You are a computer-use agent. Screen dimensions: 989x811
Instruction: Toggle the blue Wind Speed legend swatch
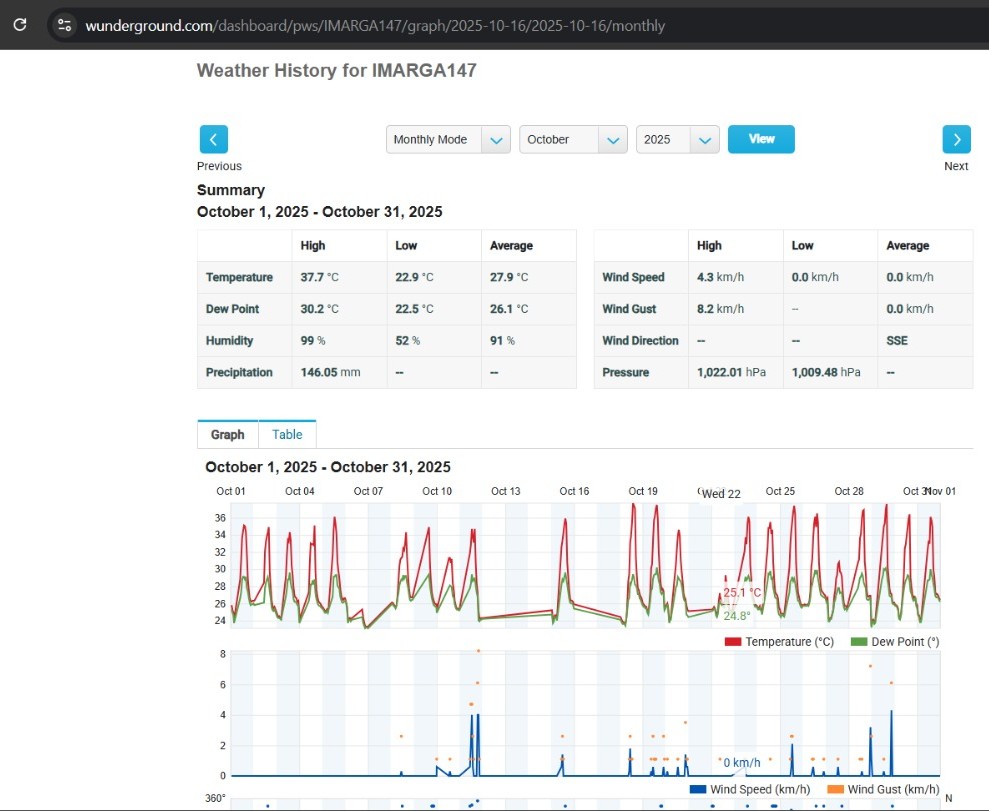[x=698, y=789]
